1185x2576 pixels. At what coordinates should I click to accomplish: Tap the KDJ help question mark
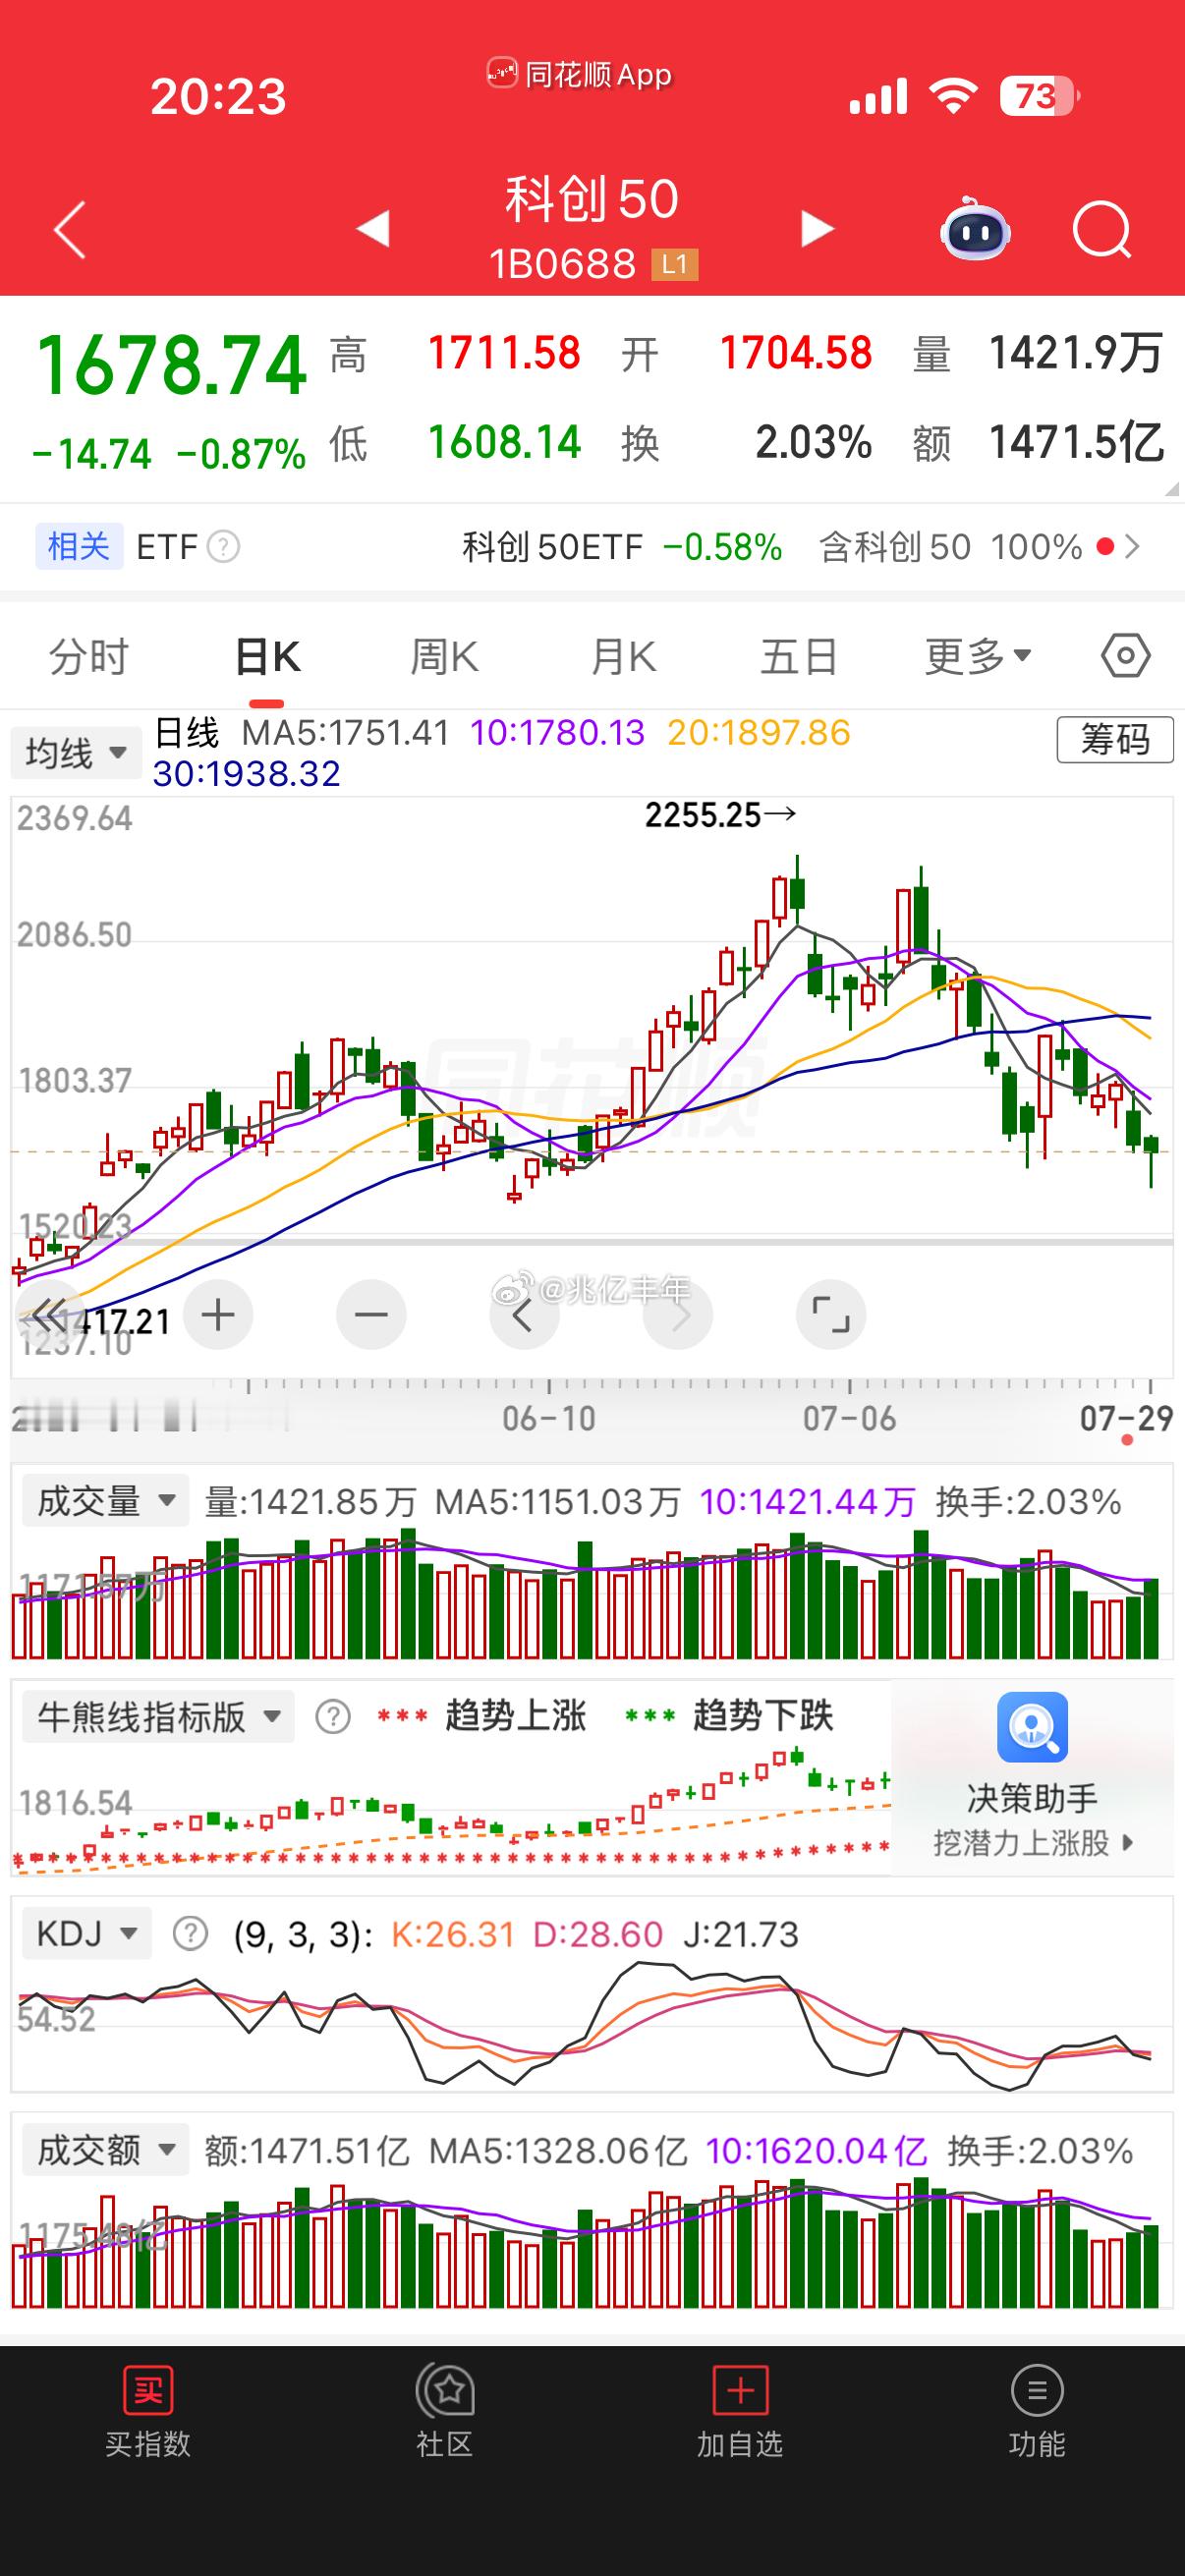[190, 1933]
